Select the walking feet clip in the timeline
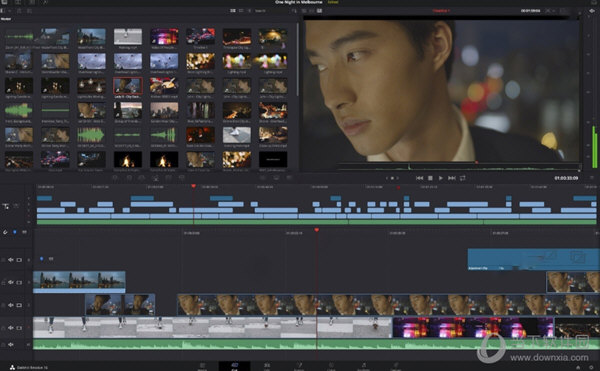This screenshot has width=600, height=371. click(x=212, y=327)
